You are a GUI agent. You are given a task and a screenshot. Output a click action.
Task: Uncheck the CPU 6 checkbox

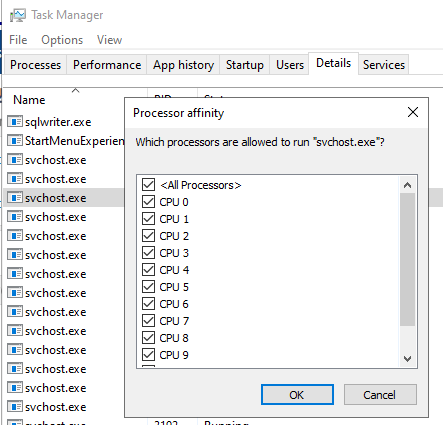pyautogui.click(x=148, y=303)
